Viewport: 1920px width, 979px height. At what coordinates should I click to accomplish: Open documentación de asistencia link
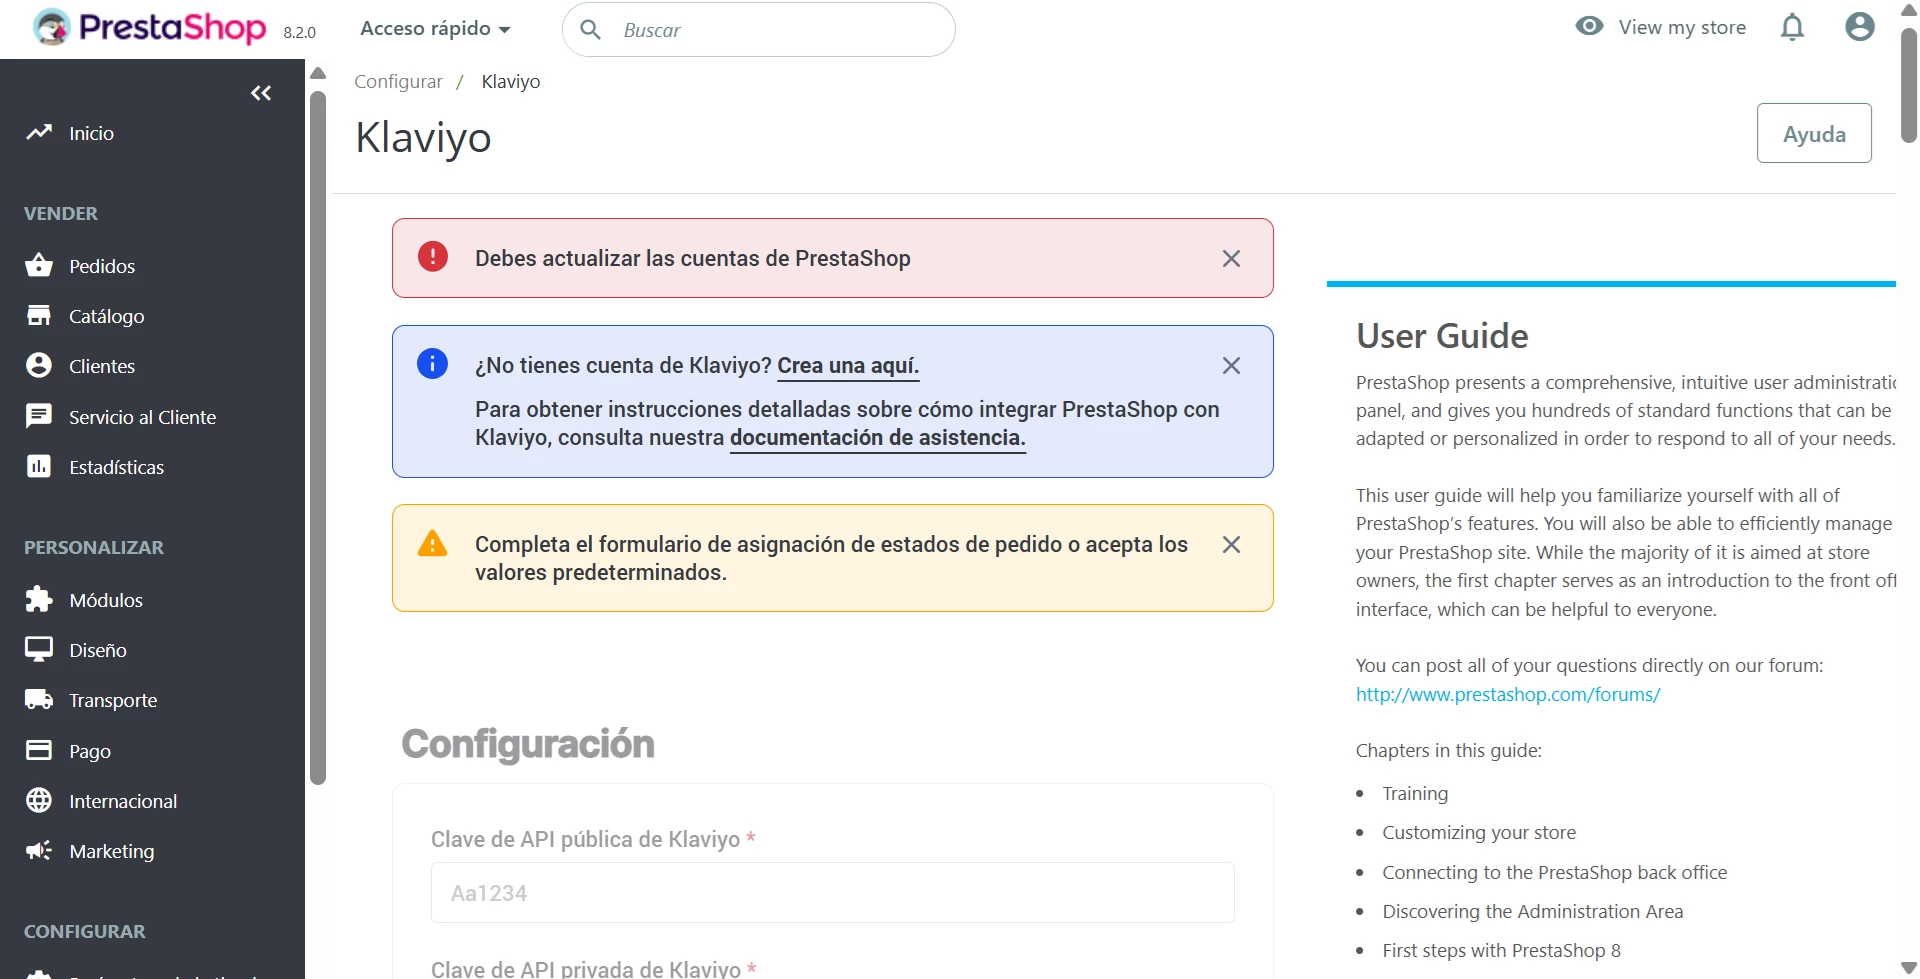pos(878,438)
